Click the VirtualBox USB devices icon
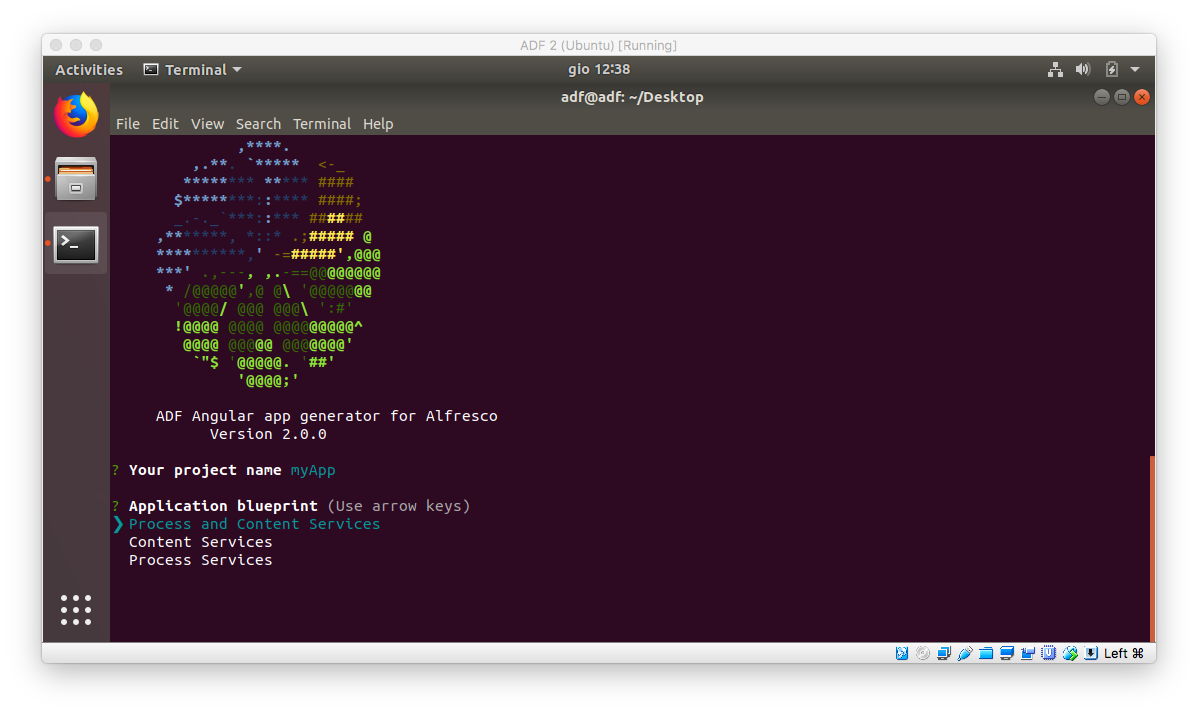This screenshot has width=1198, height=713. click(x=965, y=653)
